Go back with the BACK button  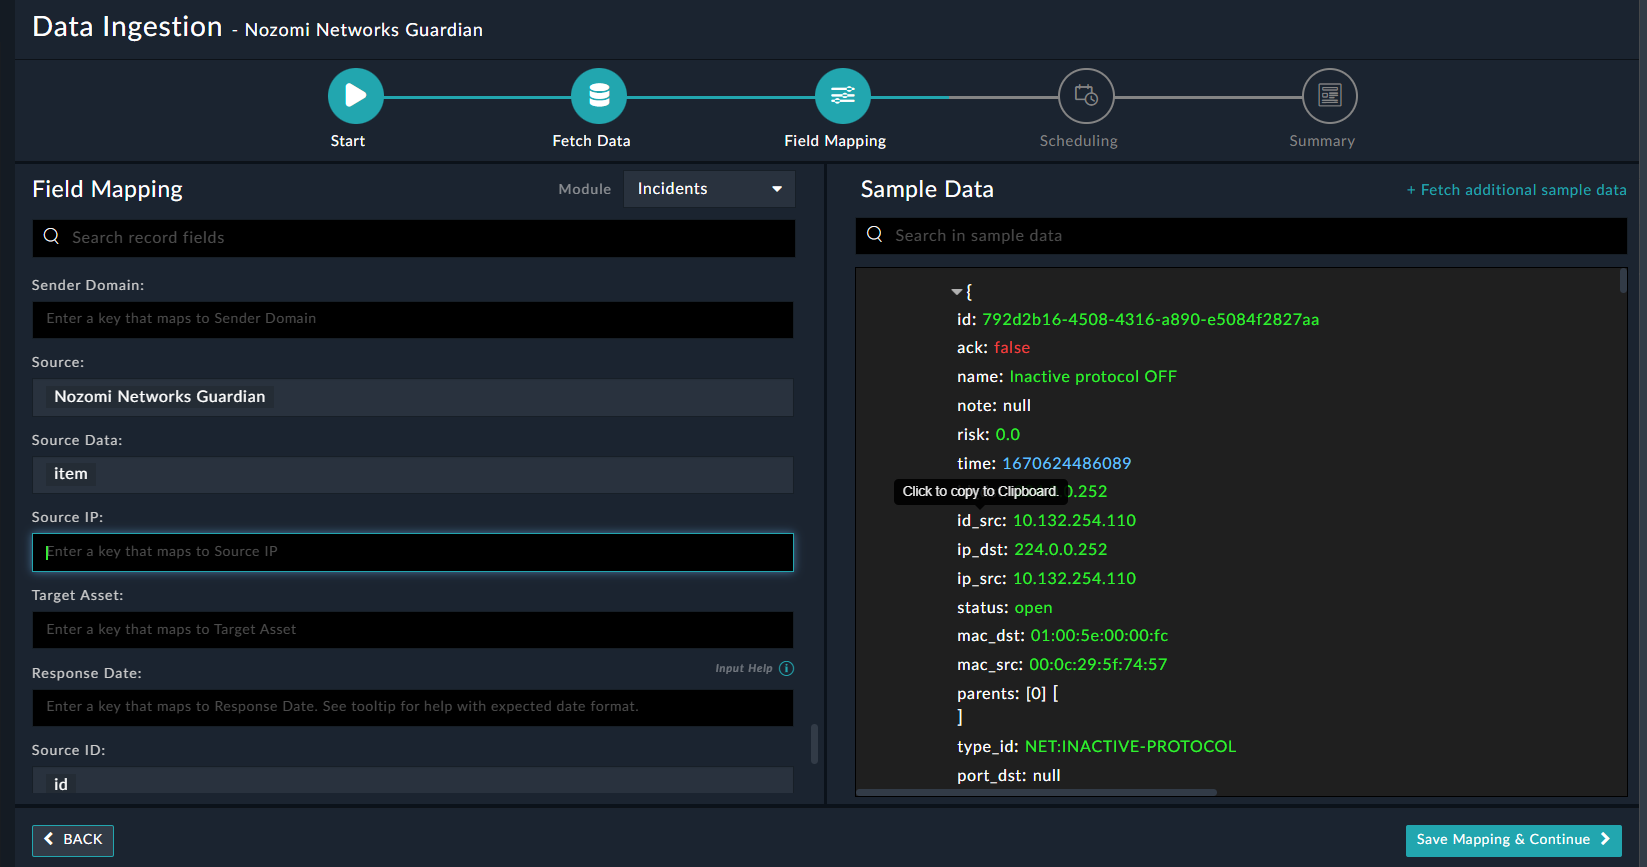[x=73, y=840]
